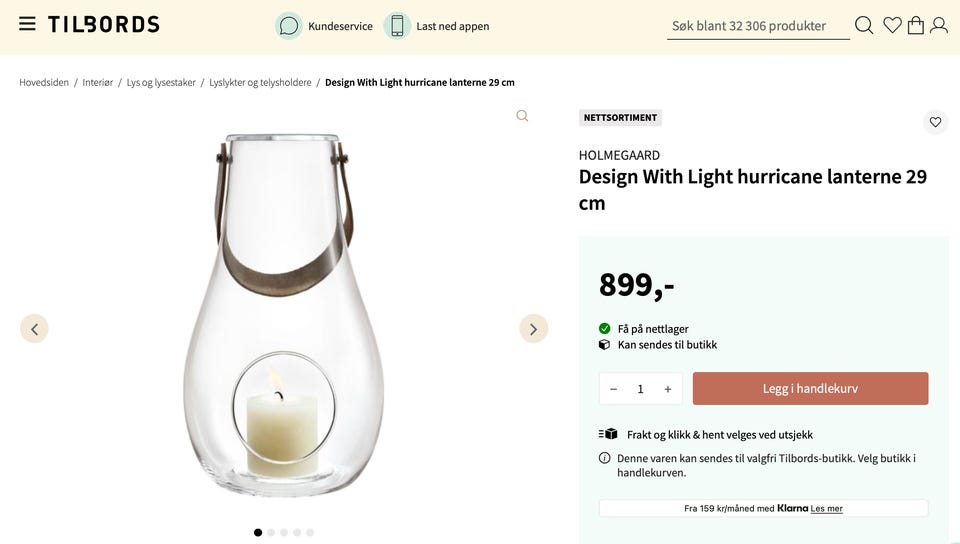Image resolution: width=960 pixels, height=544 pixels.
Task: Go to Interiør breadcrumb
Action: pyautogui.click(x=98, y=83)
